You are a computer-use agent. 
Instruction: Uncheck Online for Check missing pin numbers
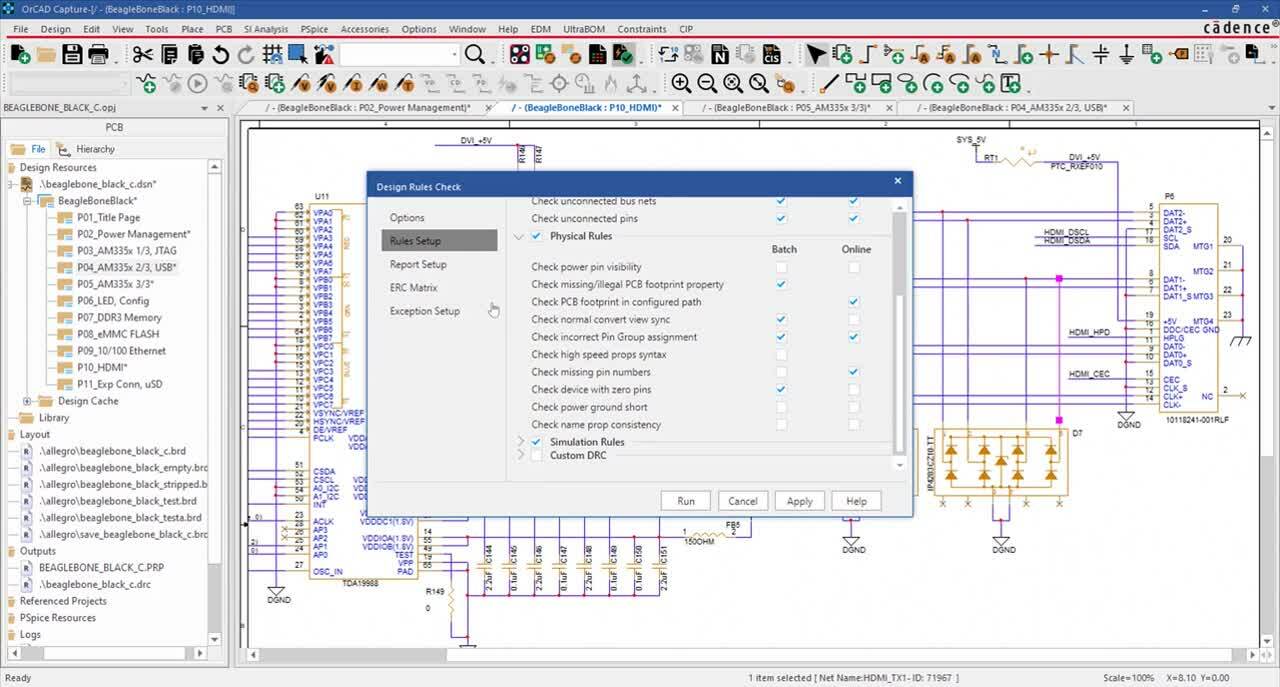(x=854, y=372)
